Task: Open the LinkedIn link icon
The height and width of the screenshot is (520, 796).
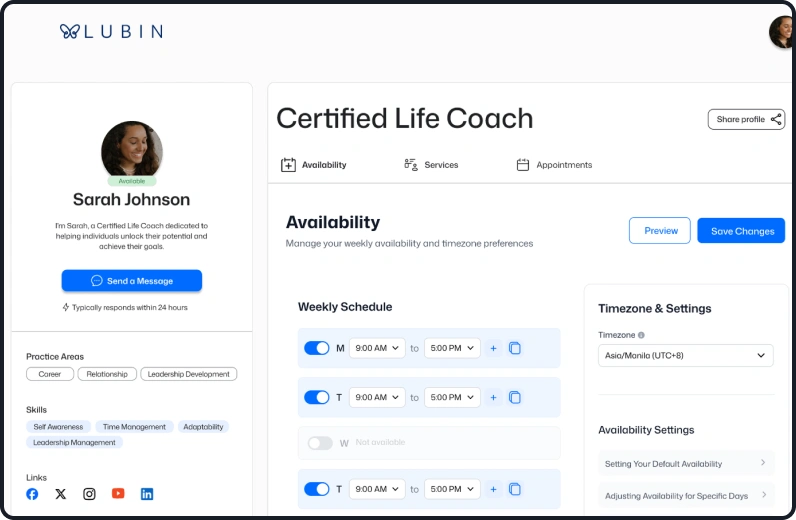Action: tap(147, 494)
